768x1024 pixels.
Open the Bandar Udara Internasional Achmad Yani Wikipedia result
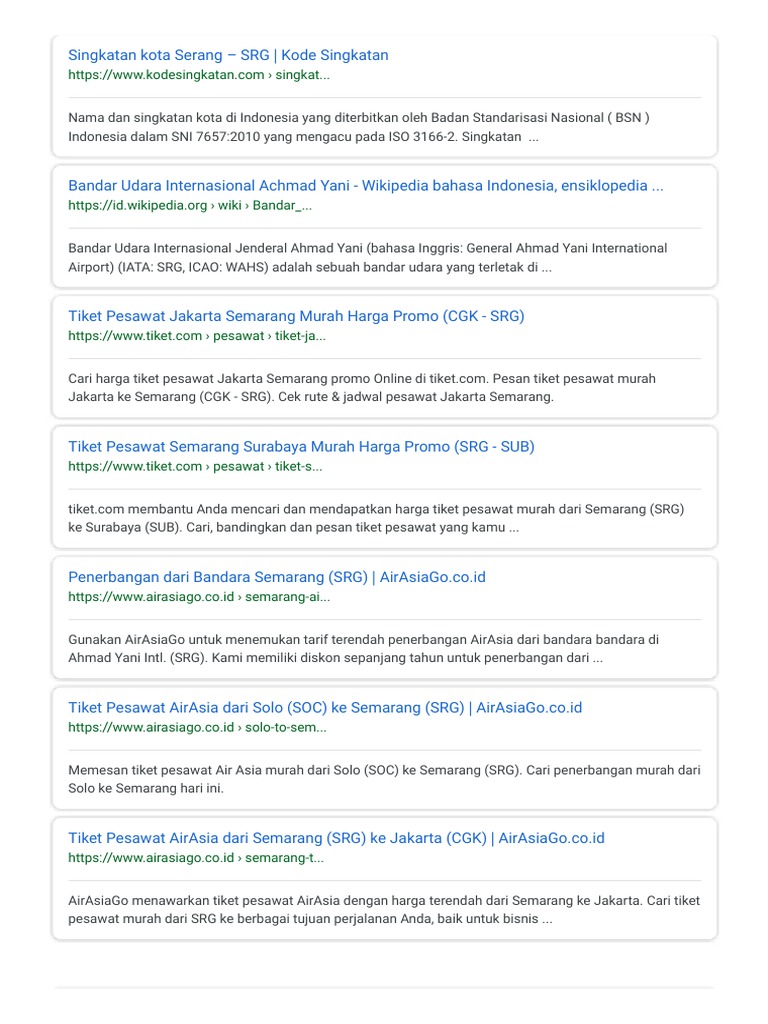tap(365, 185)
